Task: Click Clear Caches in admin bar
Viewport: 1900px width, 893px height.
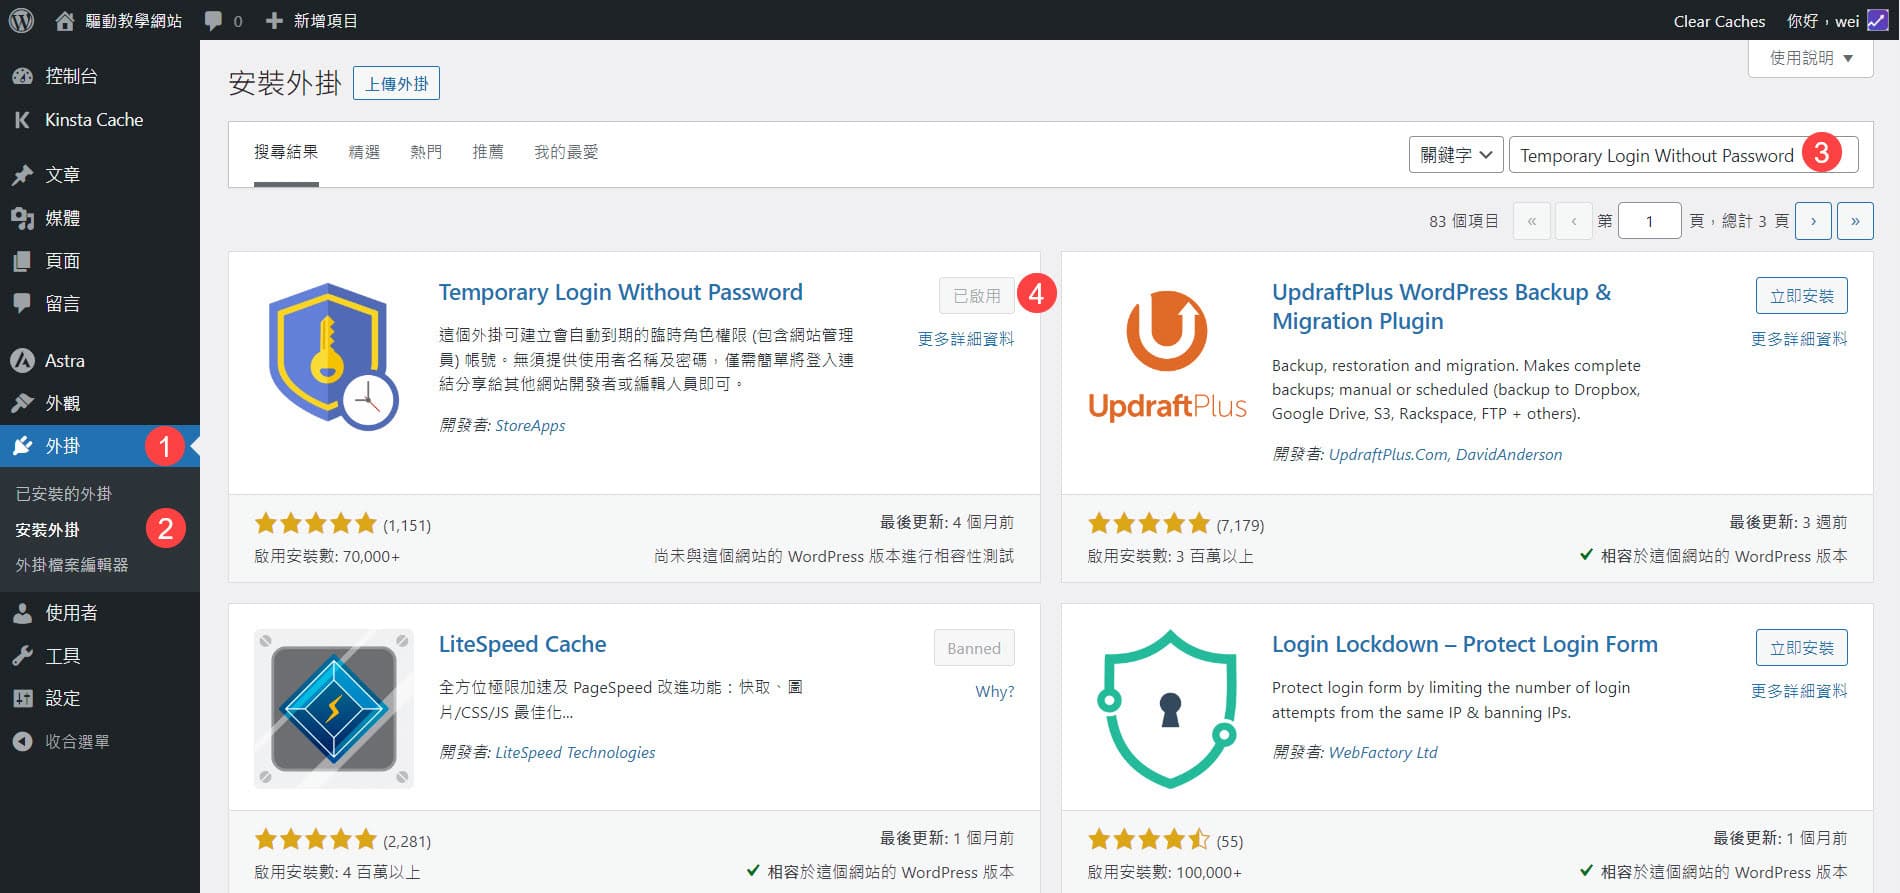Action: click(x=1719, y=21)
